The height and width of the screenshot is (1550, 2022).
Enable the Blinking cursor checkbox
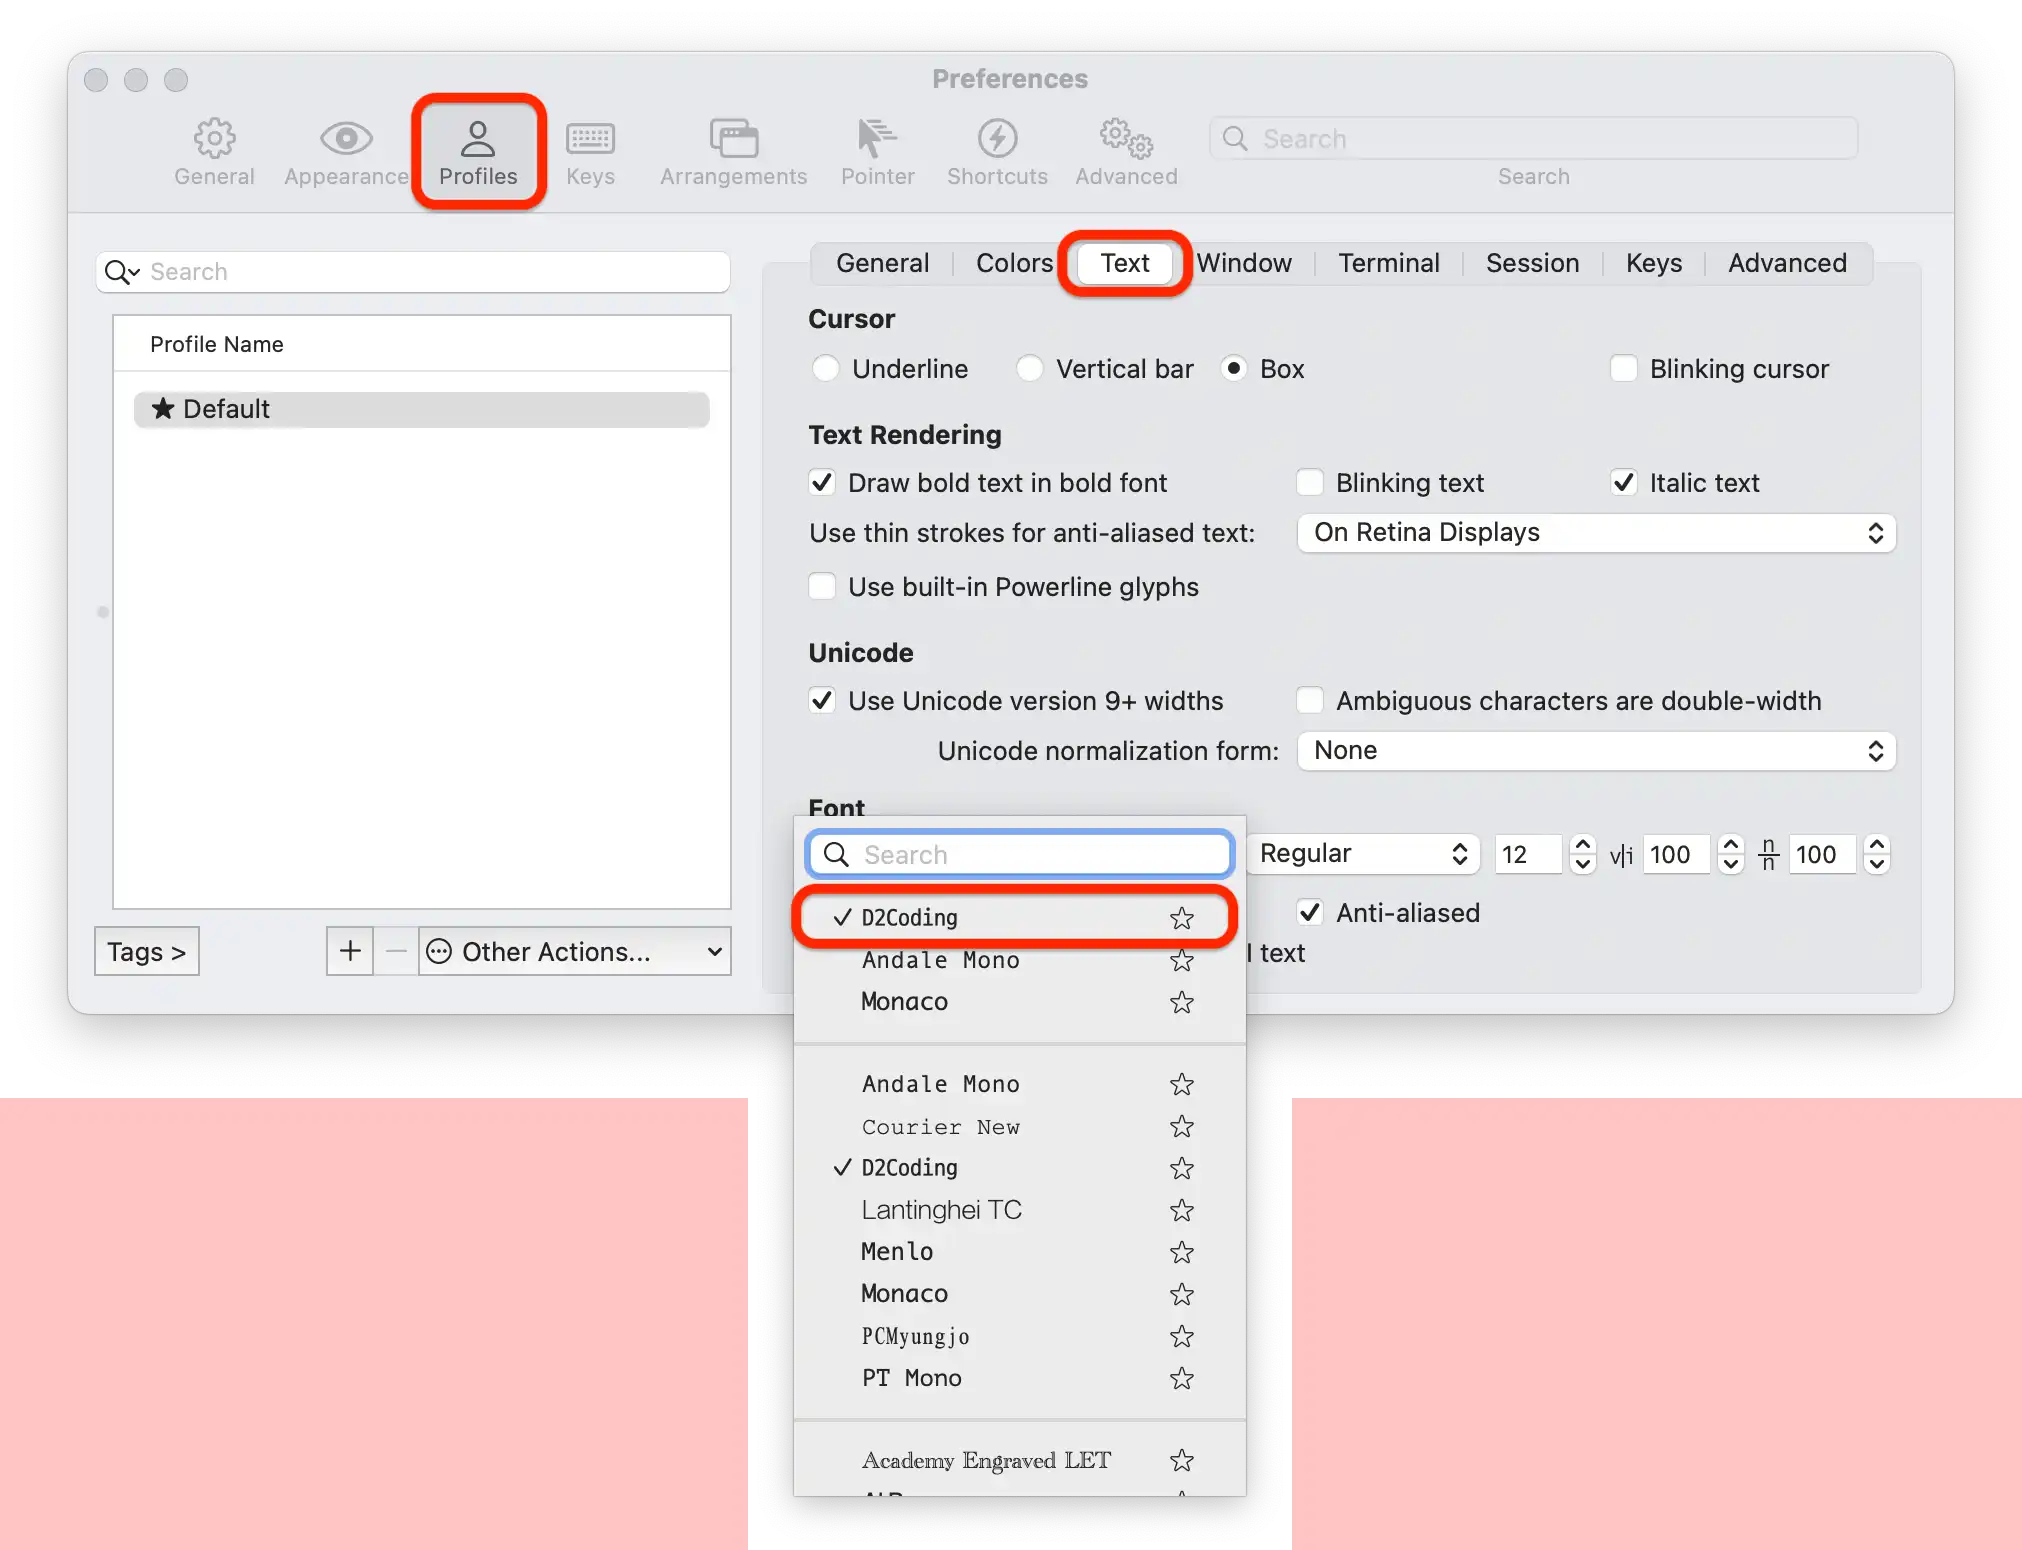(x=1623, y=369)
